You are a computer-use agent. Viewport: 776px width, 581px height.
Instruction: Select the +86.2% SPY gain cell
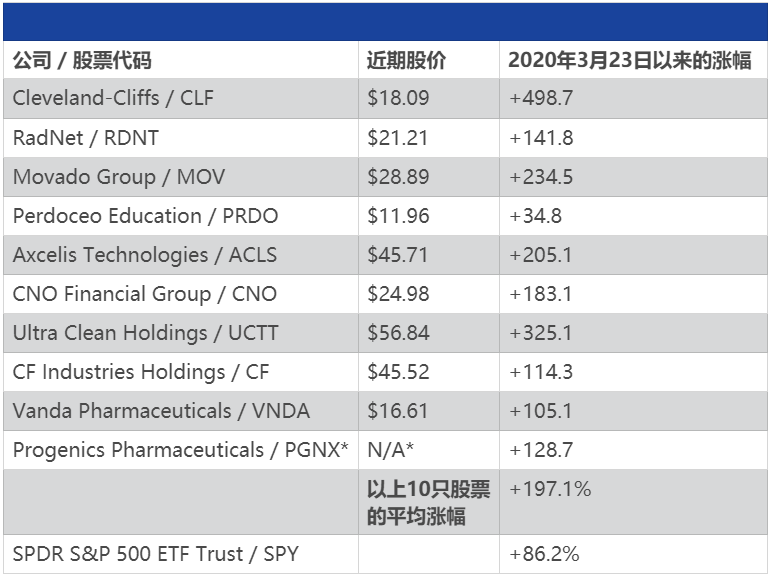(x=544, y=553)
